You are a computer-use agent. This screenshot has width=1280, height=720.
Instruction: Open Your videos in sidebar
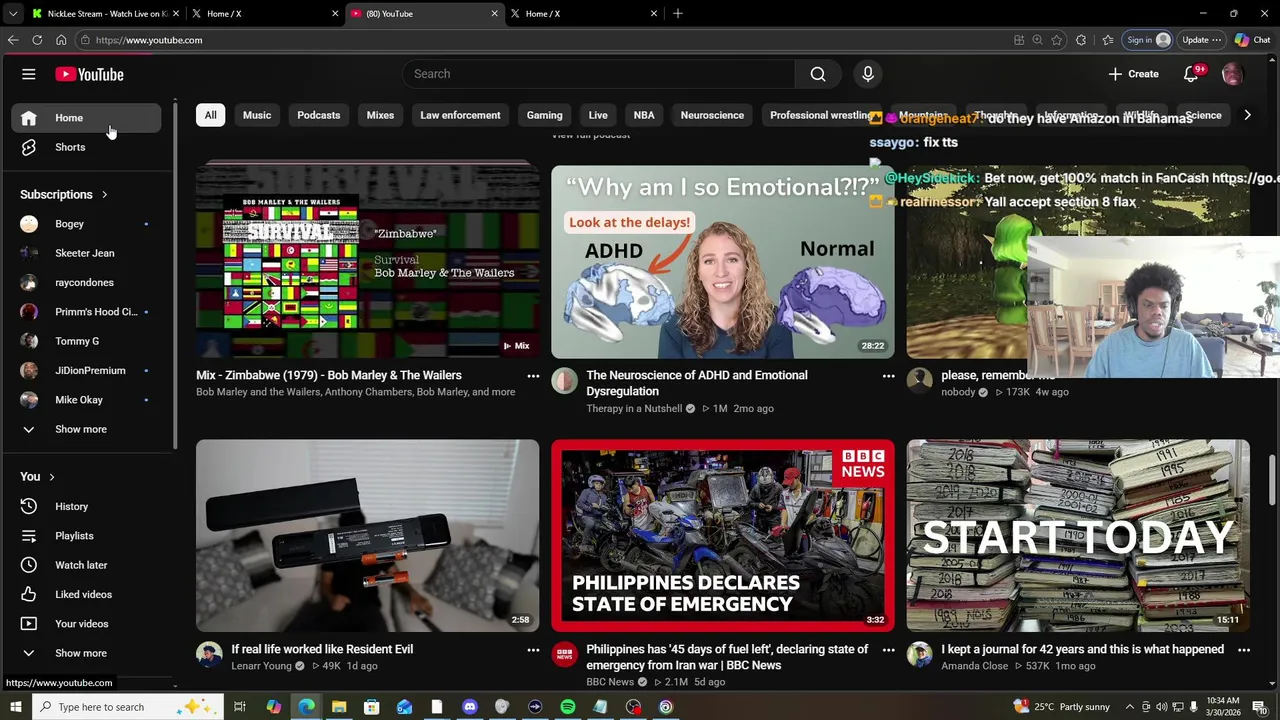click(86, 624)
